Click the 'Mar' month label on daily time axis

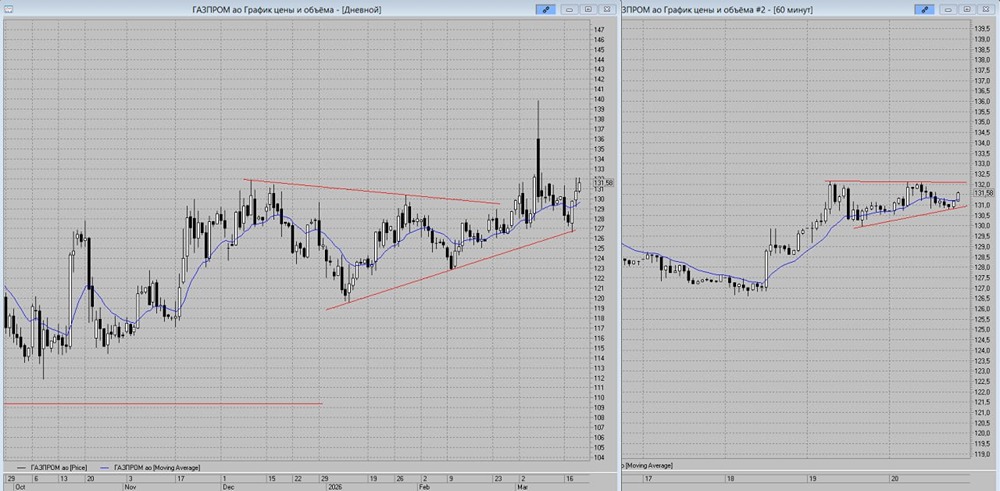(x=521, y=486)
